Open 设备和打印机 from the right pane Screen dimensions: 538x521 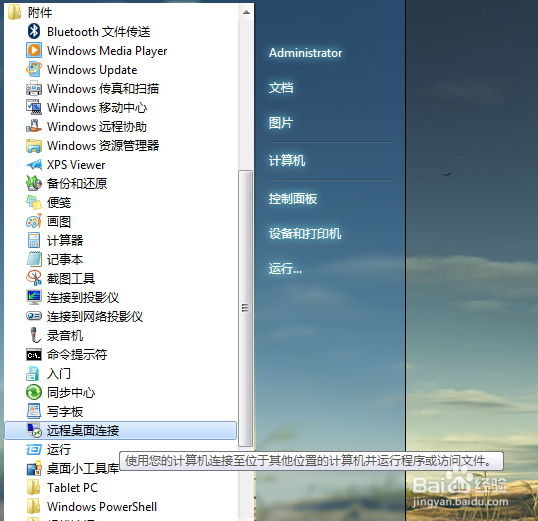305,233
